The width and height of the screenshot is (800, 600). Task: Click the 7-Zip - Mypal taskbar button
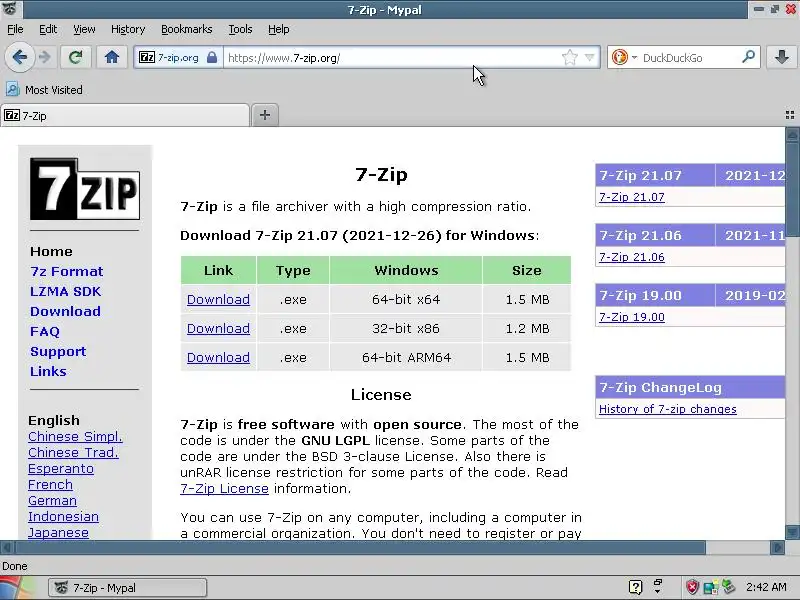coord(128,588)
